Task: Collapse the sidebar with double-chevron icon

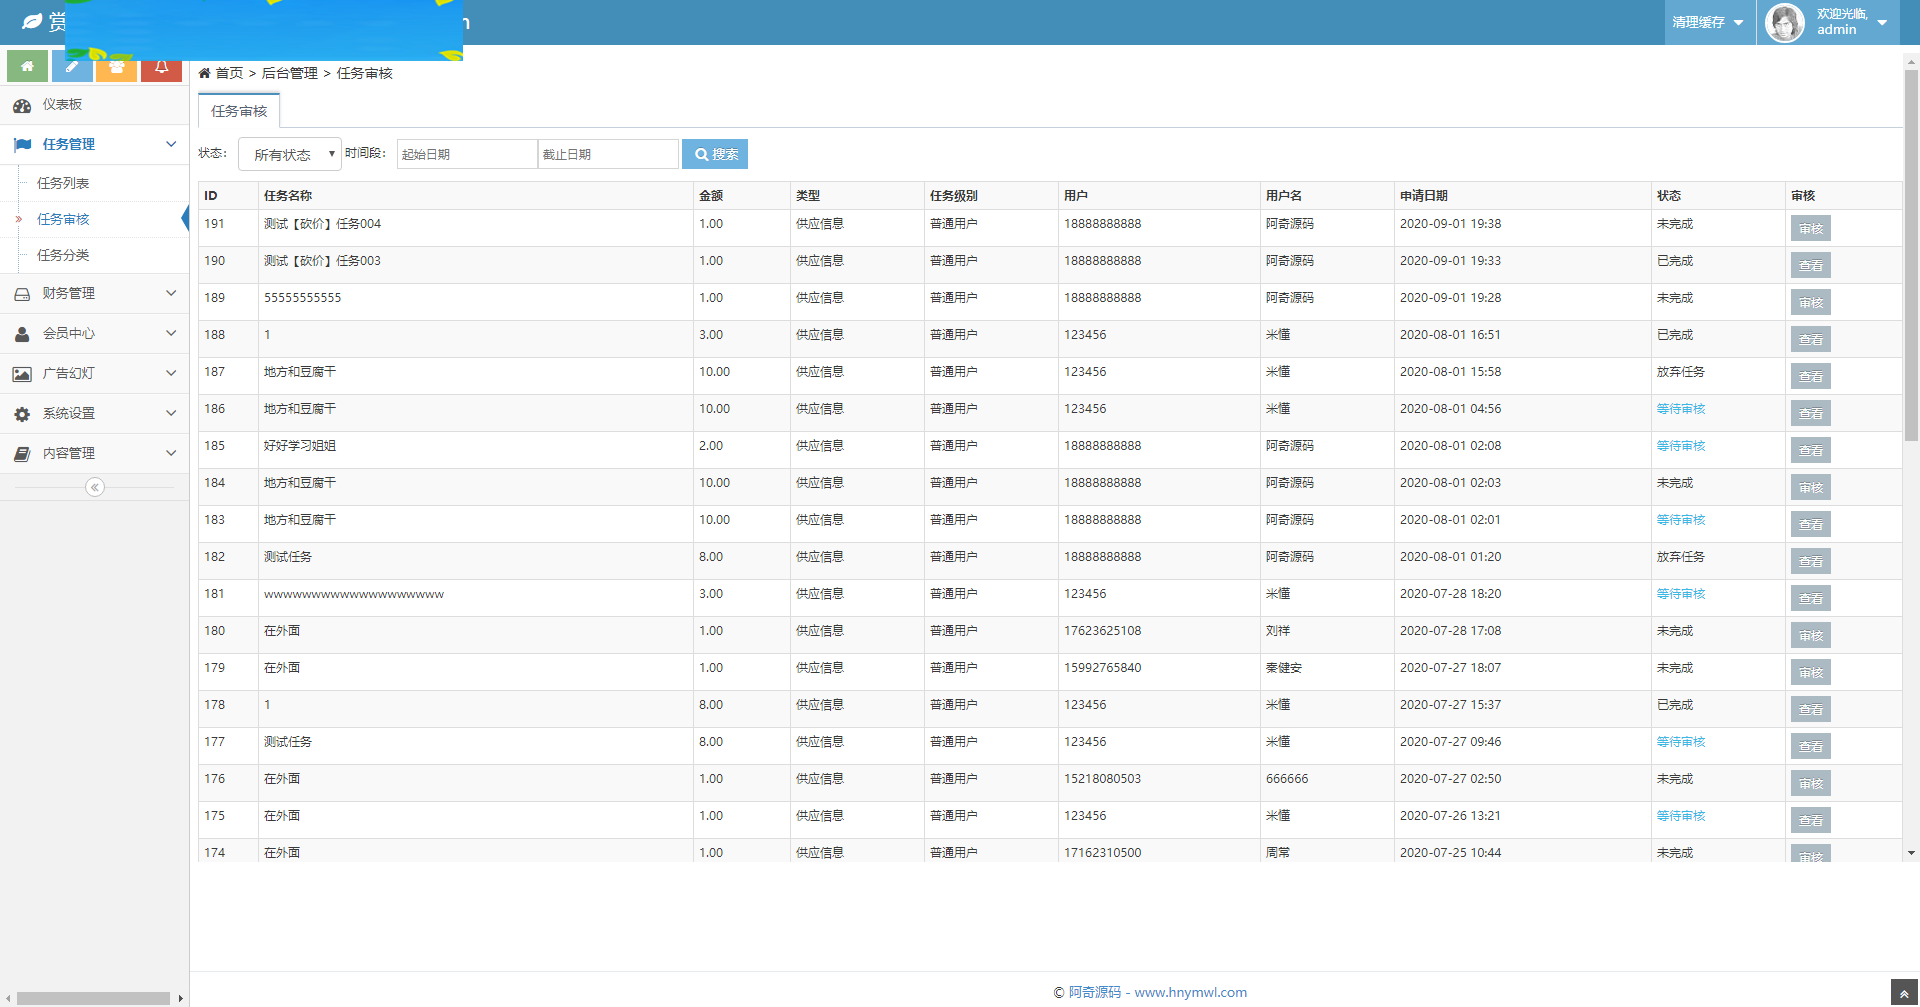Action: 95,487
